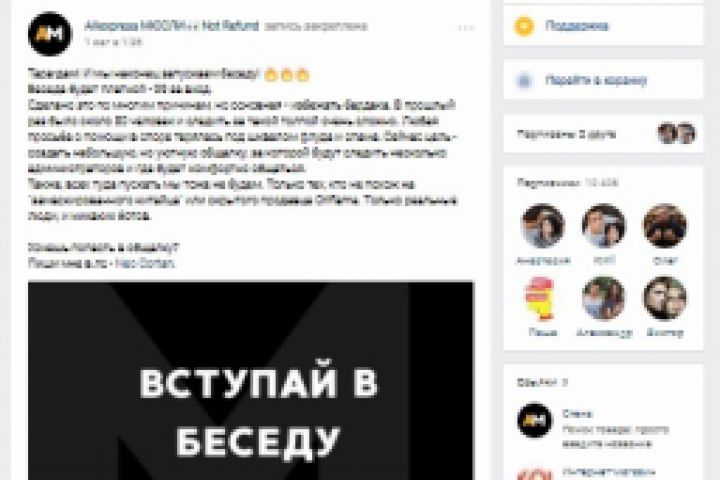Viewport: 720px width, 480px height.
Task: Open the ВСТУПАЙ В БЕСЕДУ post image
Action: 251,381
